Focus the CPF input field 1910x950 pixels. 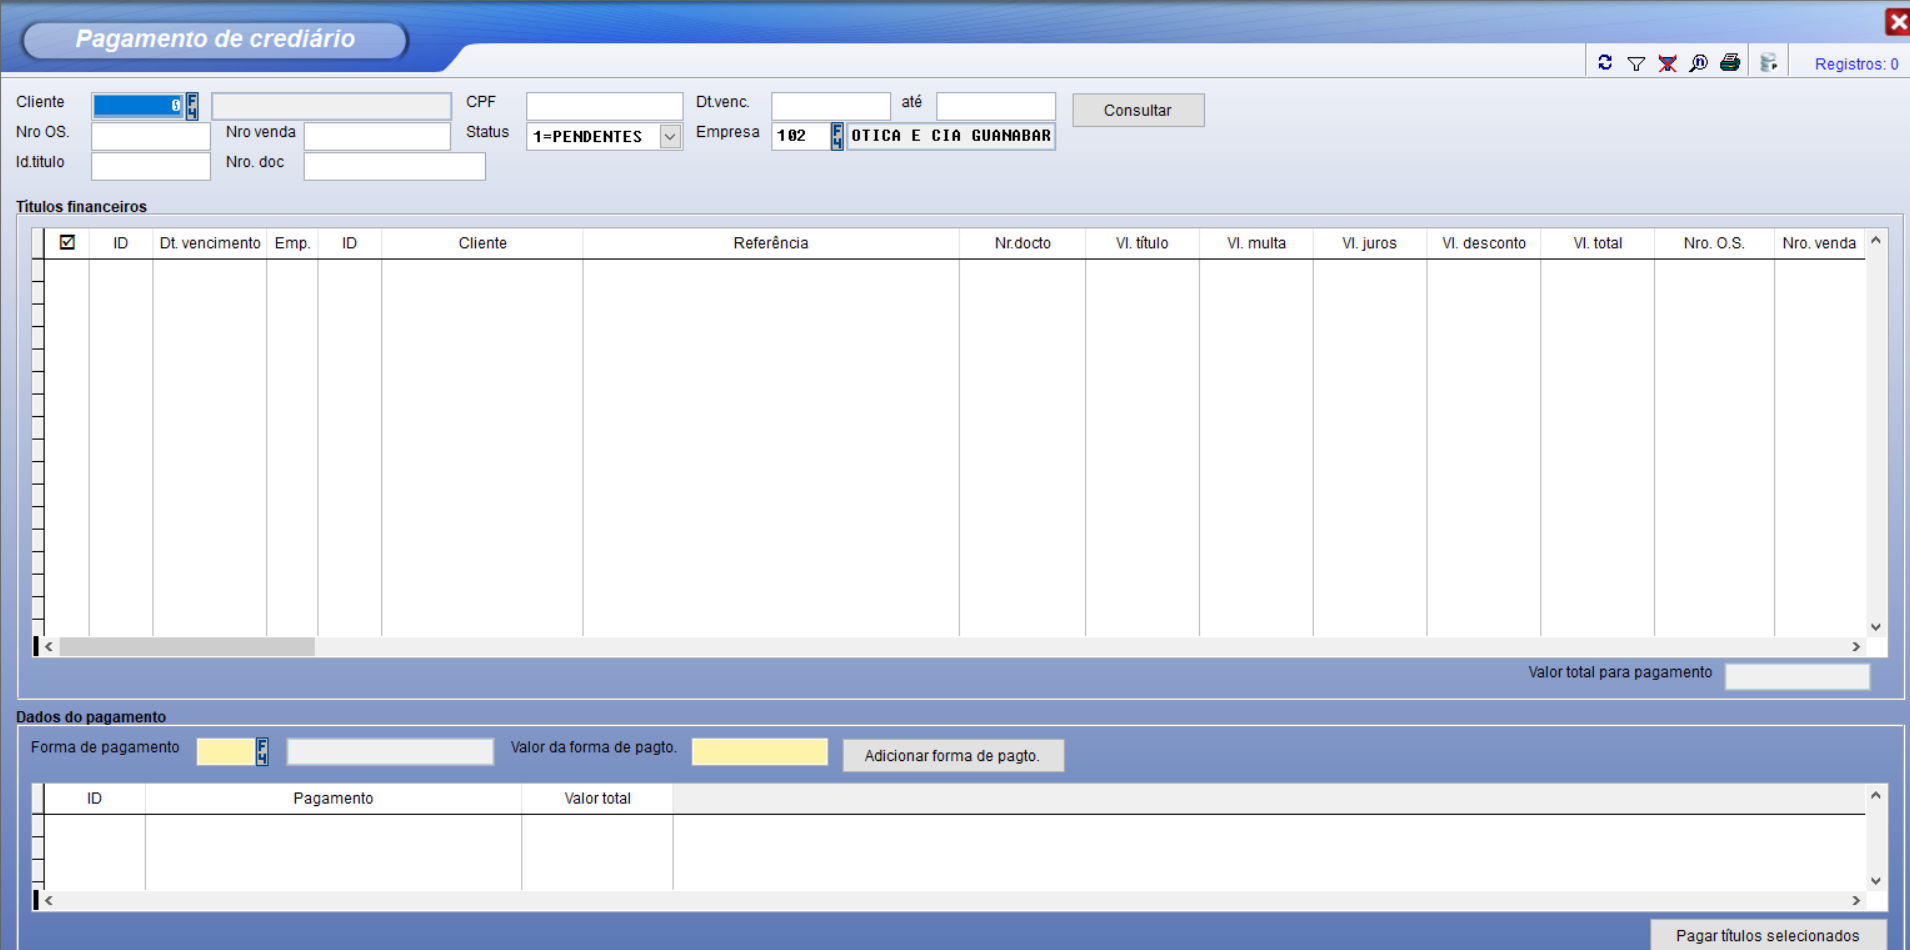click(x=604, y=106)
